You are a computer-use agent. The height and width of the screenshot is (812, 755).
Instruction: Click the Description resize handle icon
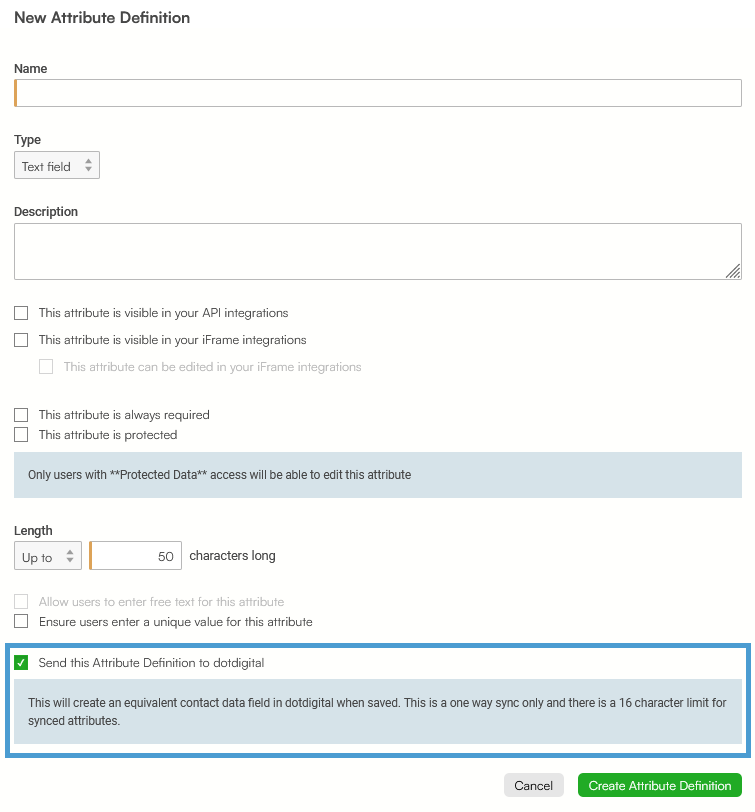click(x=733, y=271)
